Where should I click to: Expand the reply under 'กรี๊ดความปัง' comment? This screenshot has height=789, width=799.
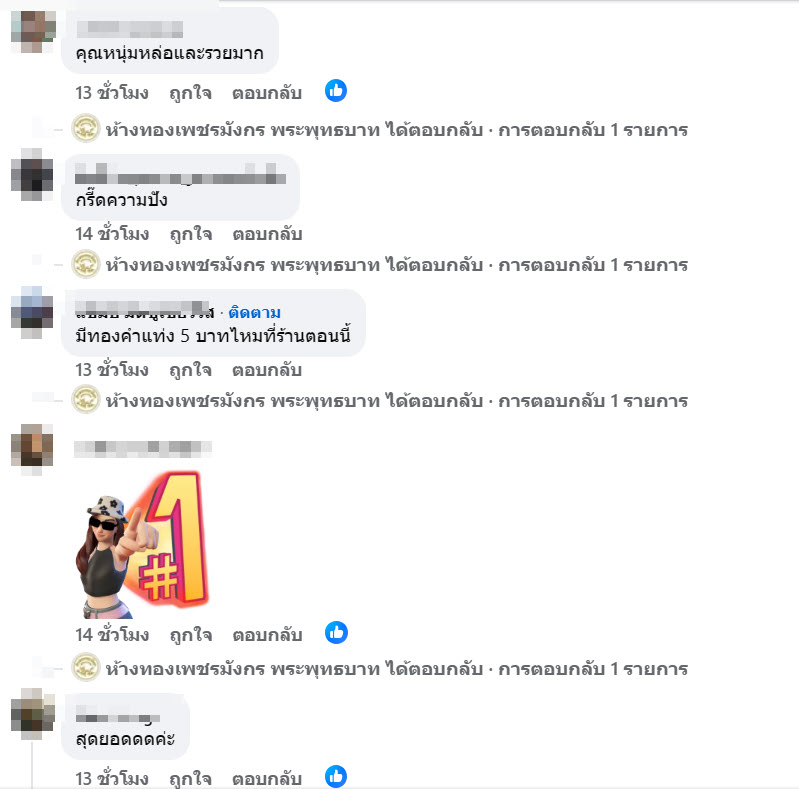coord(396,265)
